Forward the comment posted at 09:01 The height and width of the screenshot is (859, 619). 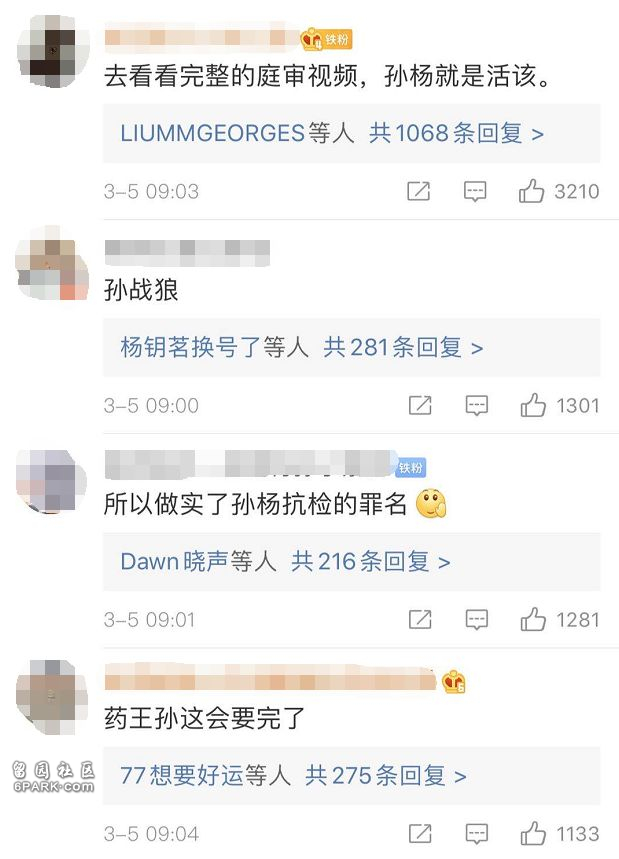(420, 620)
